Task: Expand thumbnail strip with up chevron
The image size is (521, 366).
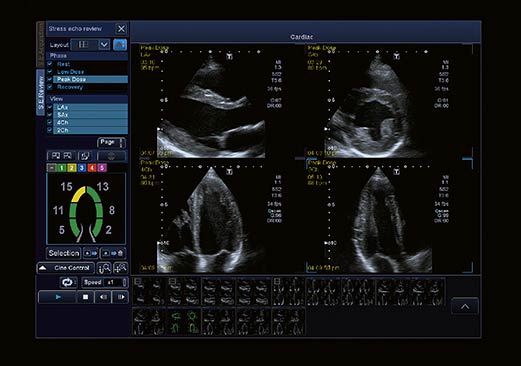Action: pos(465,306)
